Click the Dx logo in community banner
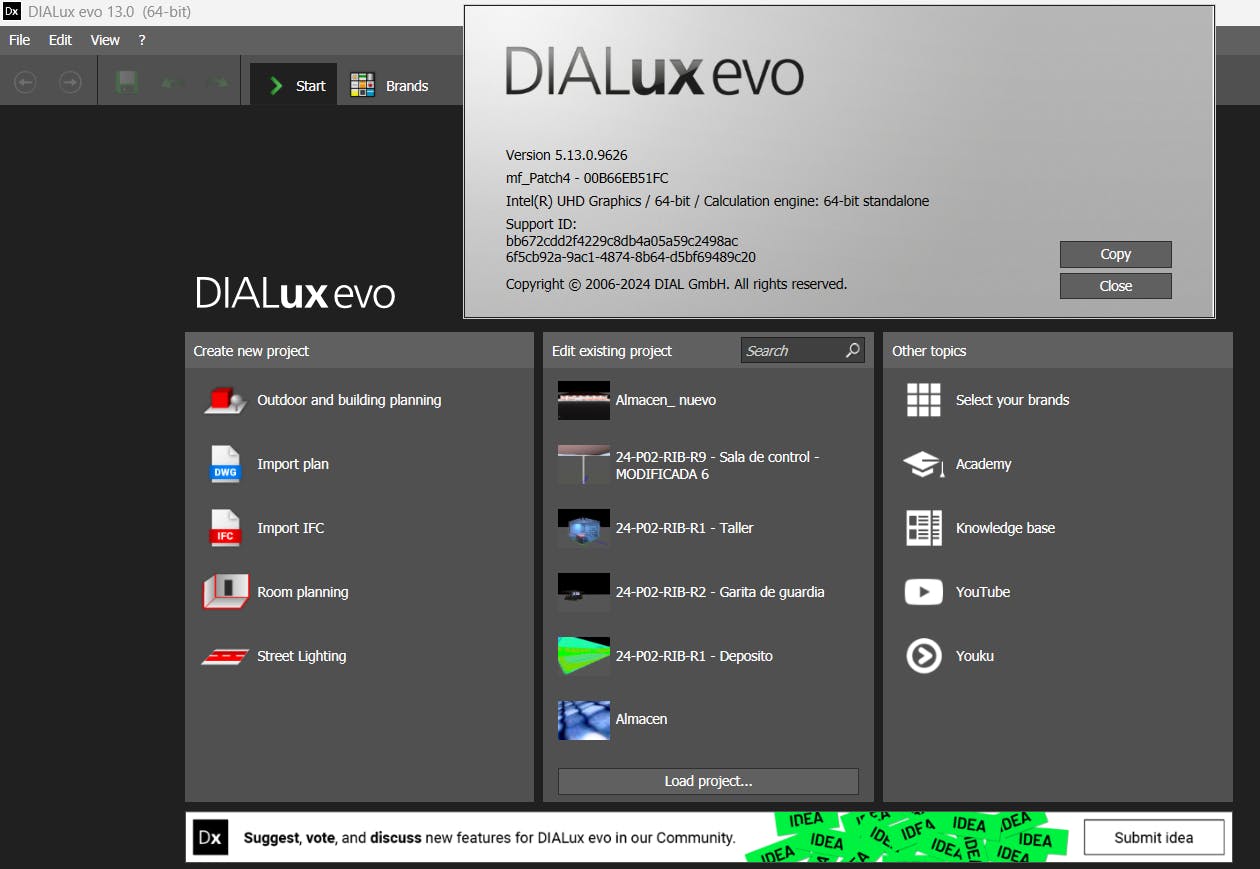Image resolution: width=1260 pixels, height=869 pixels. (x=210, y=838)
